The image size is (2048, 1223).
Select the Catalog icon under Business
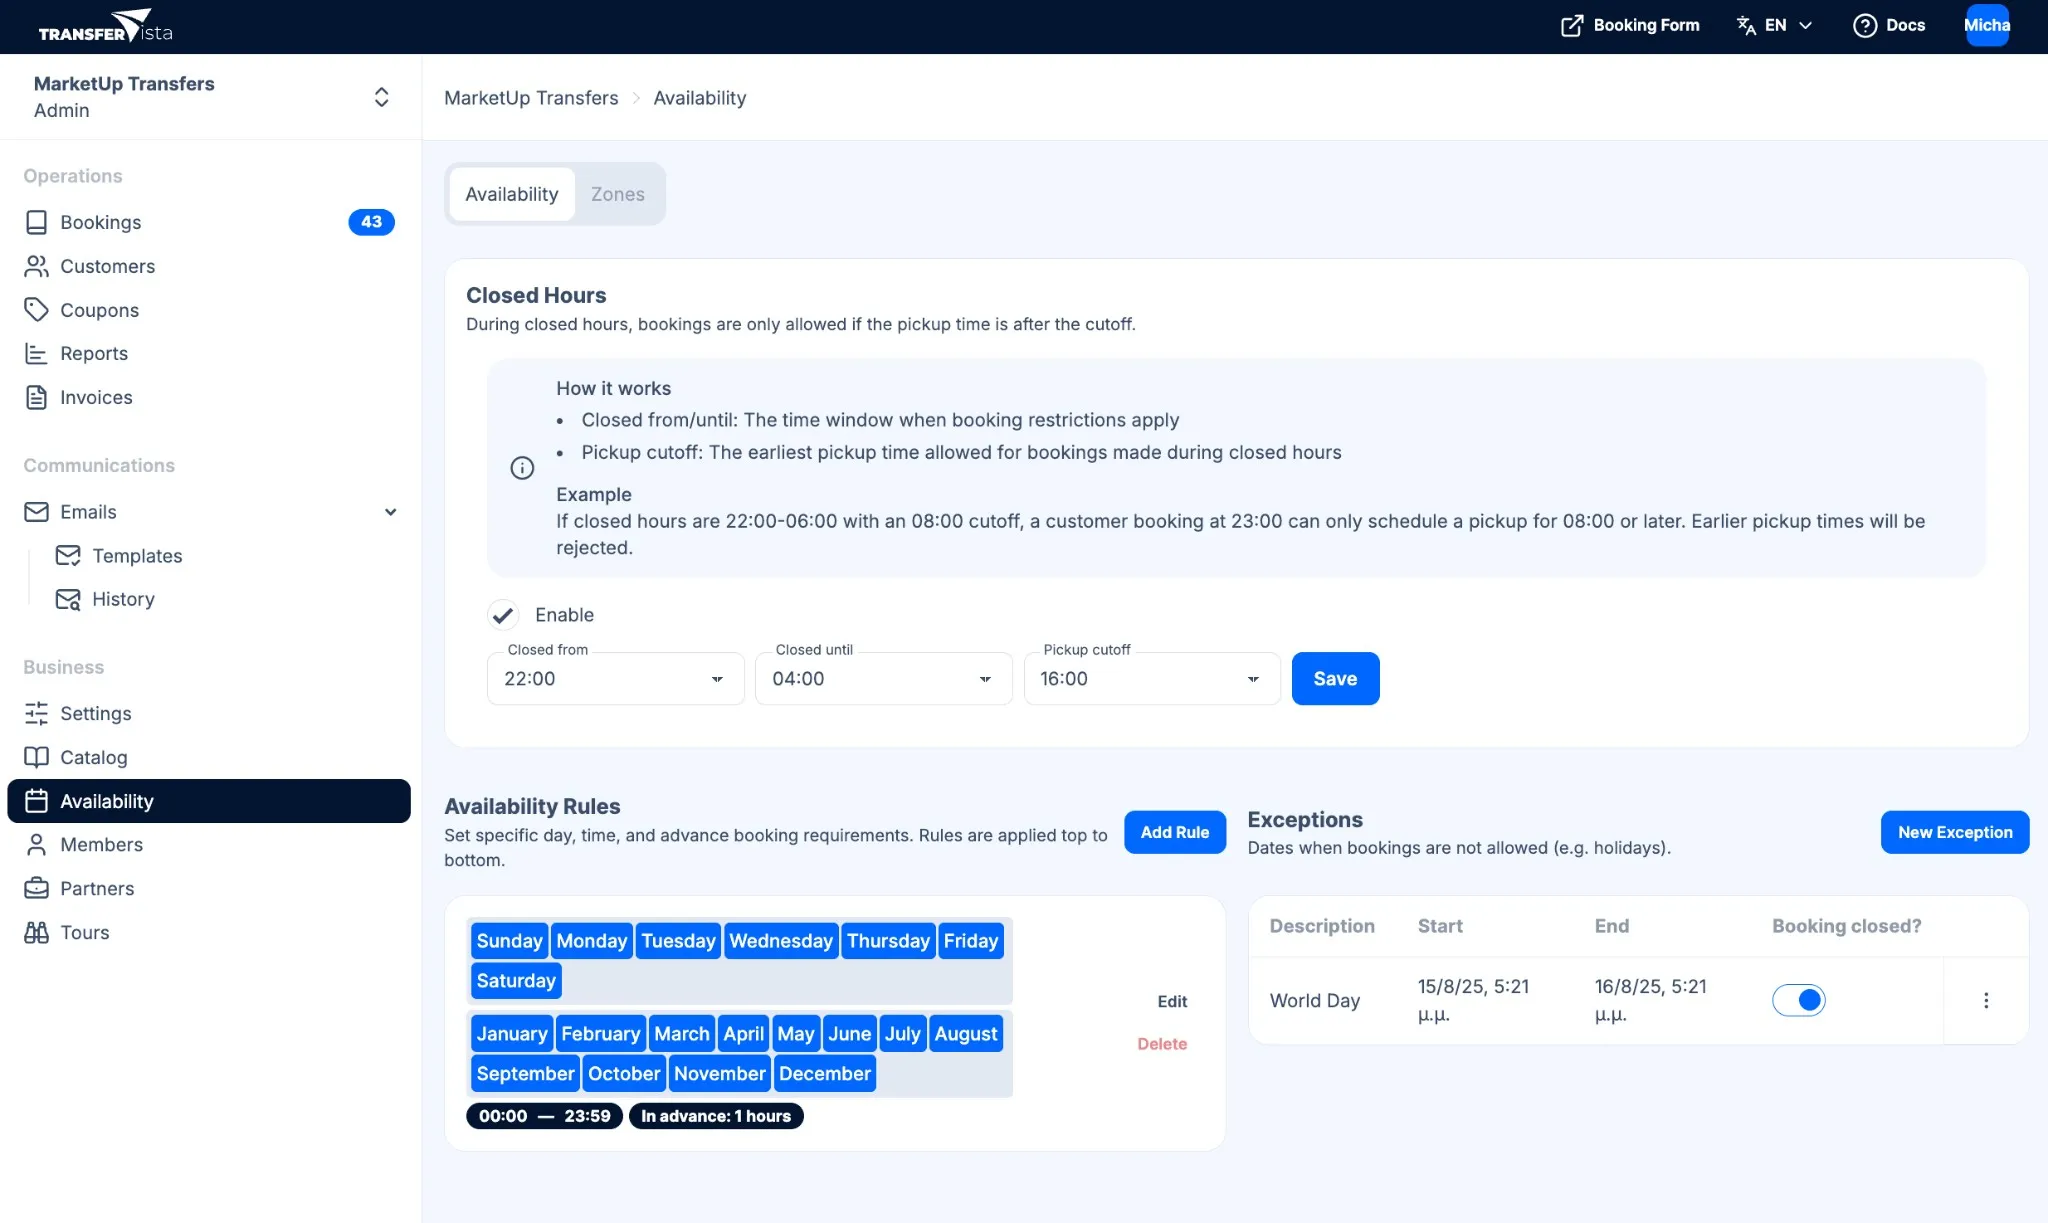pyautogui.click(x=37, y=757)
